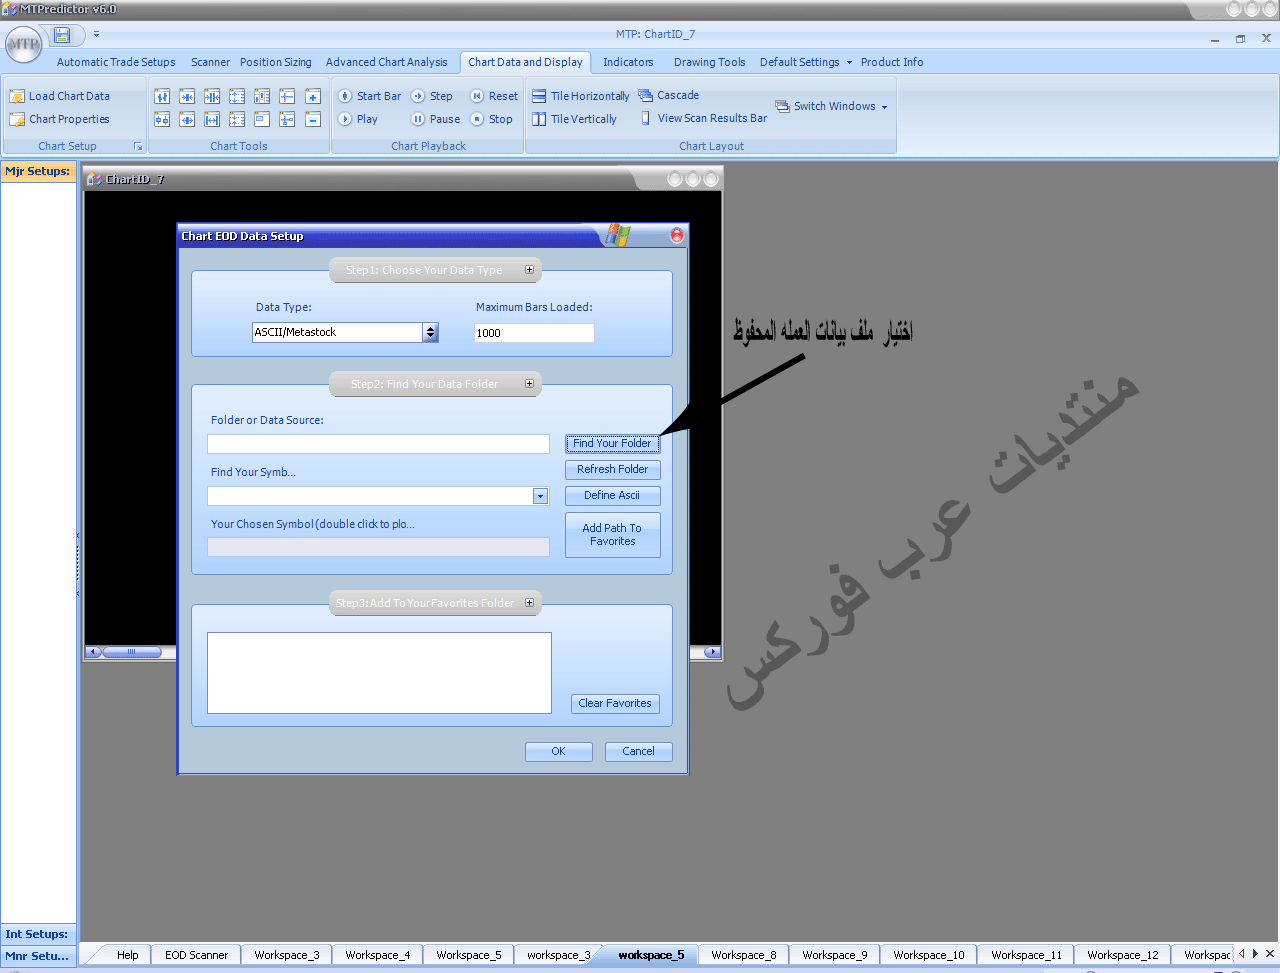Click the Switch Windows icon
This screenshot has height=973, width=1280.
[x=782, y=106]
